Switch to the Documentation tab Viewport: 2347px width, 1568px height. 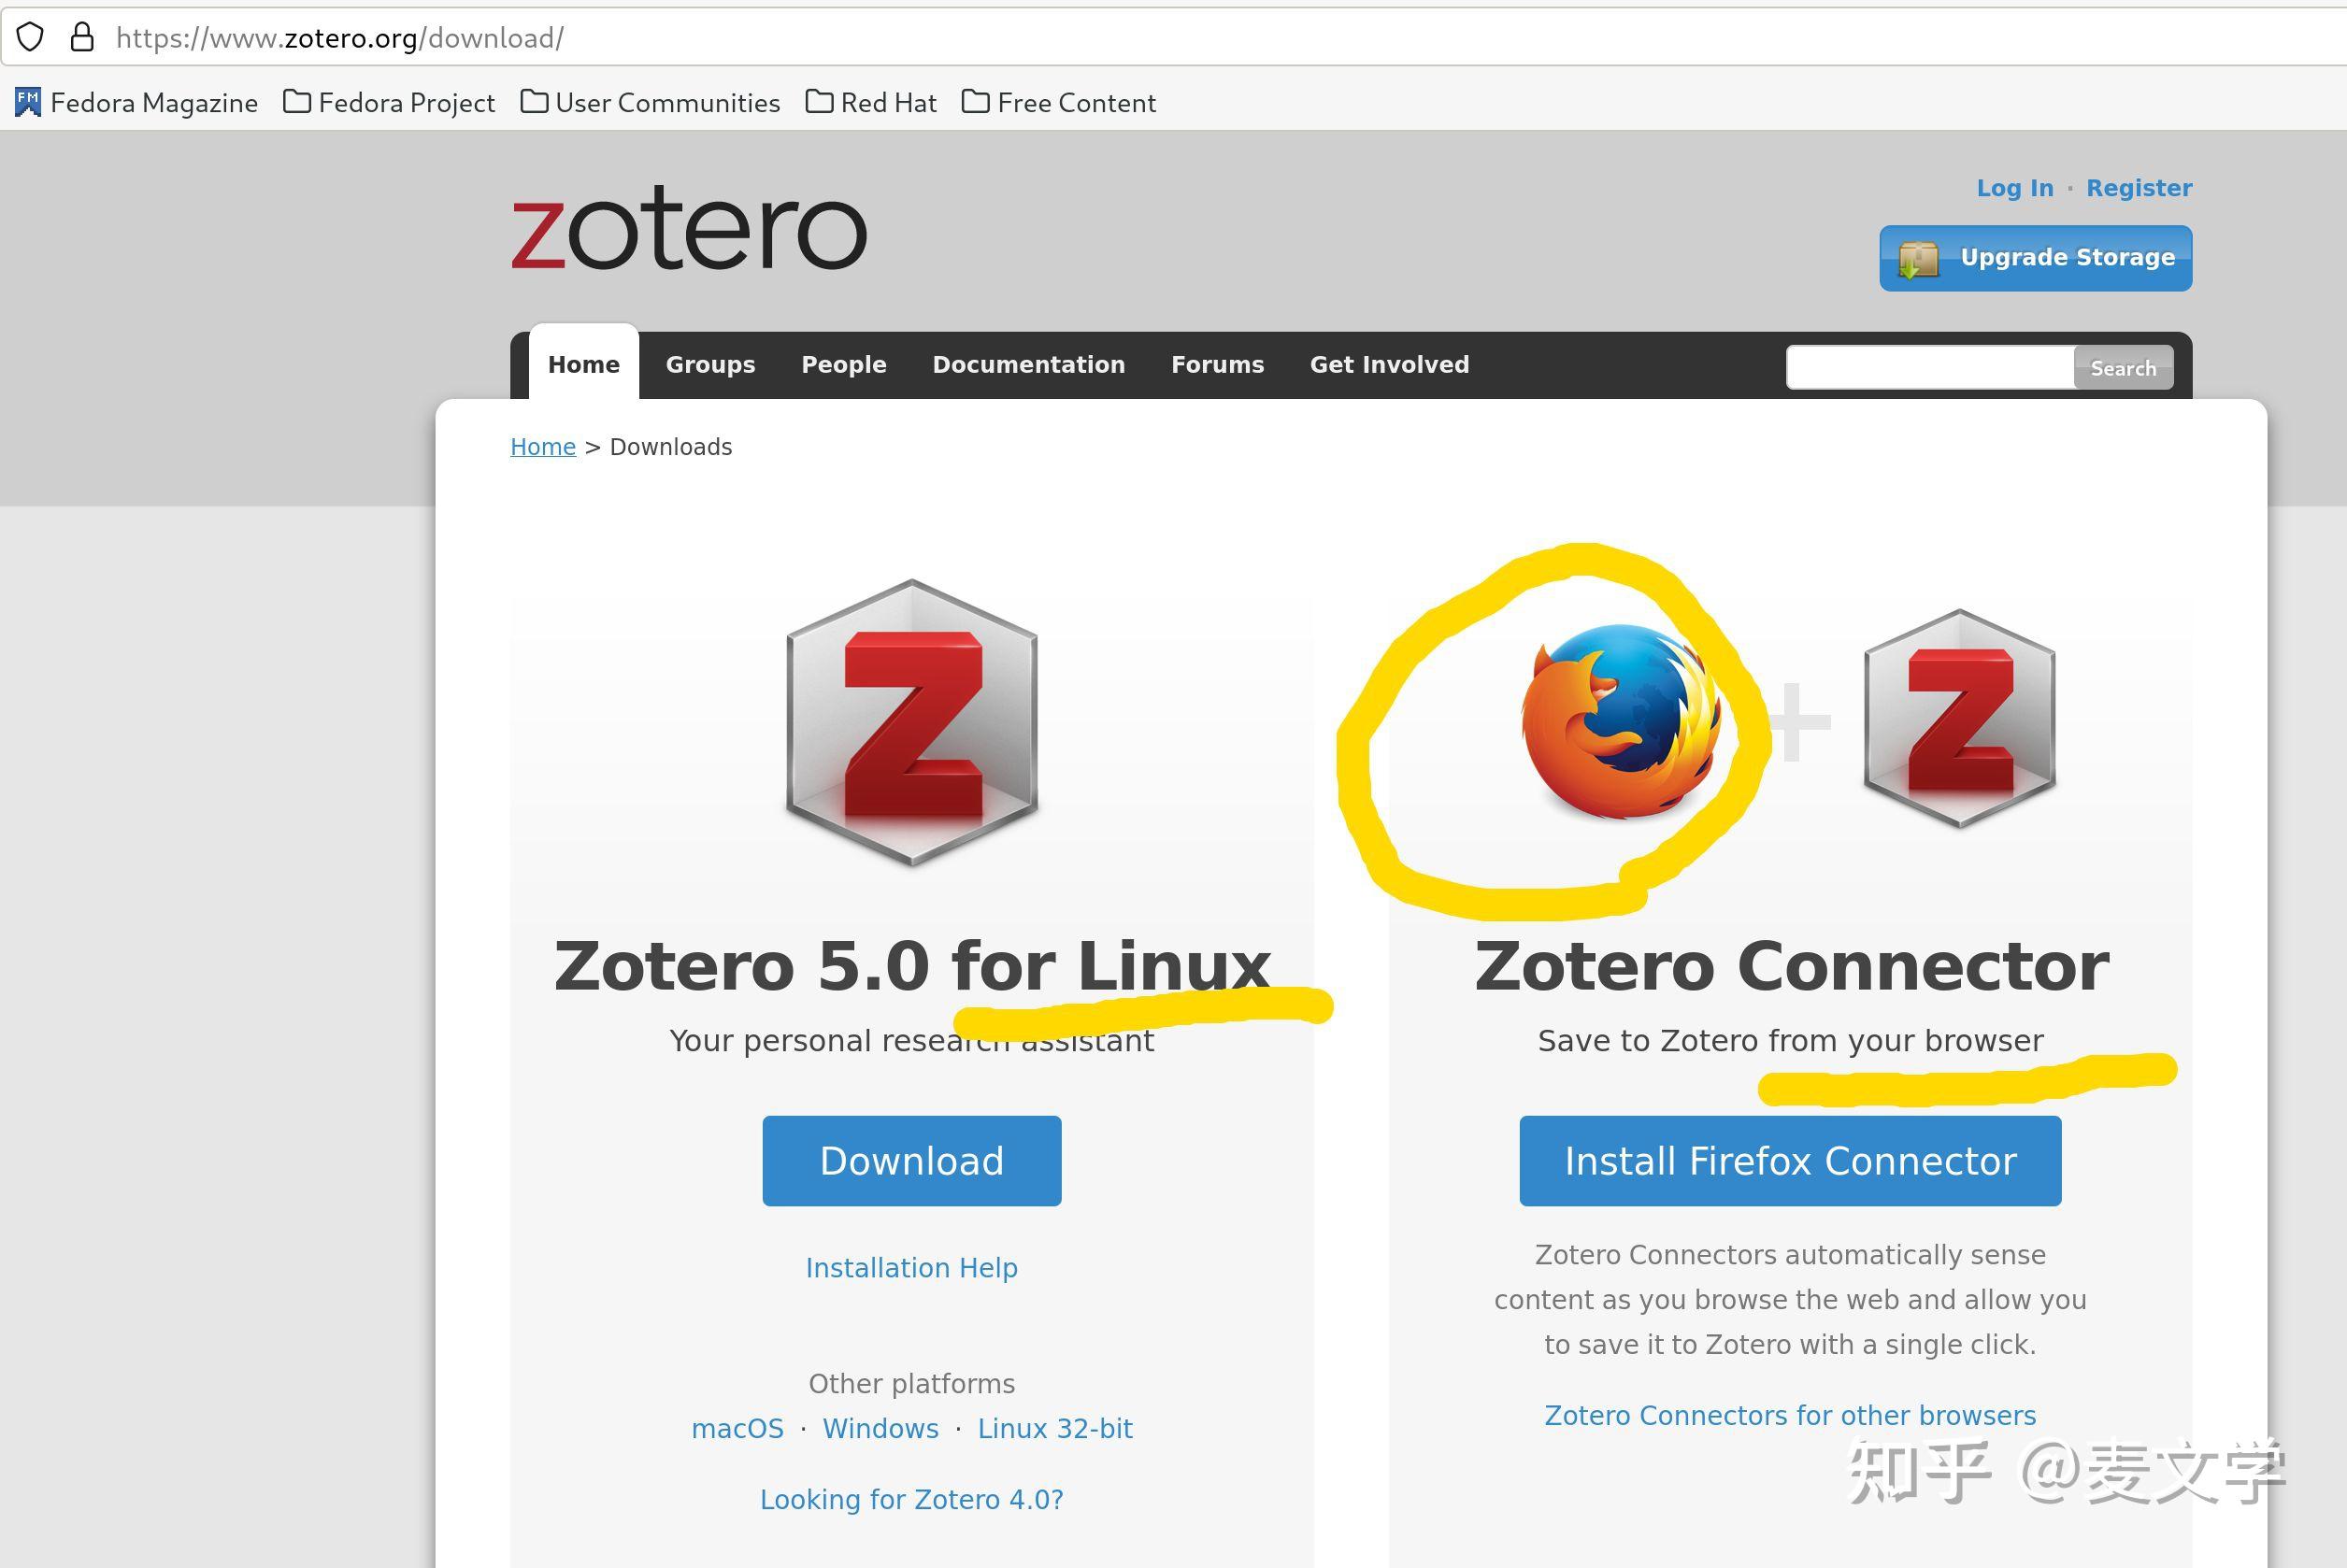[x=1029, y=364]
